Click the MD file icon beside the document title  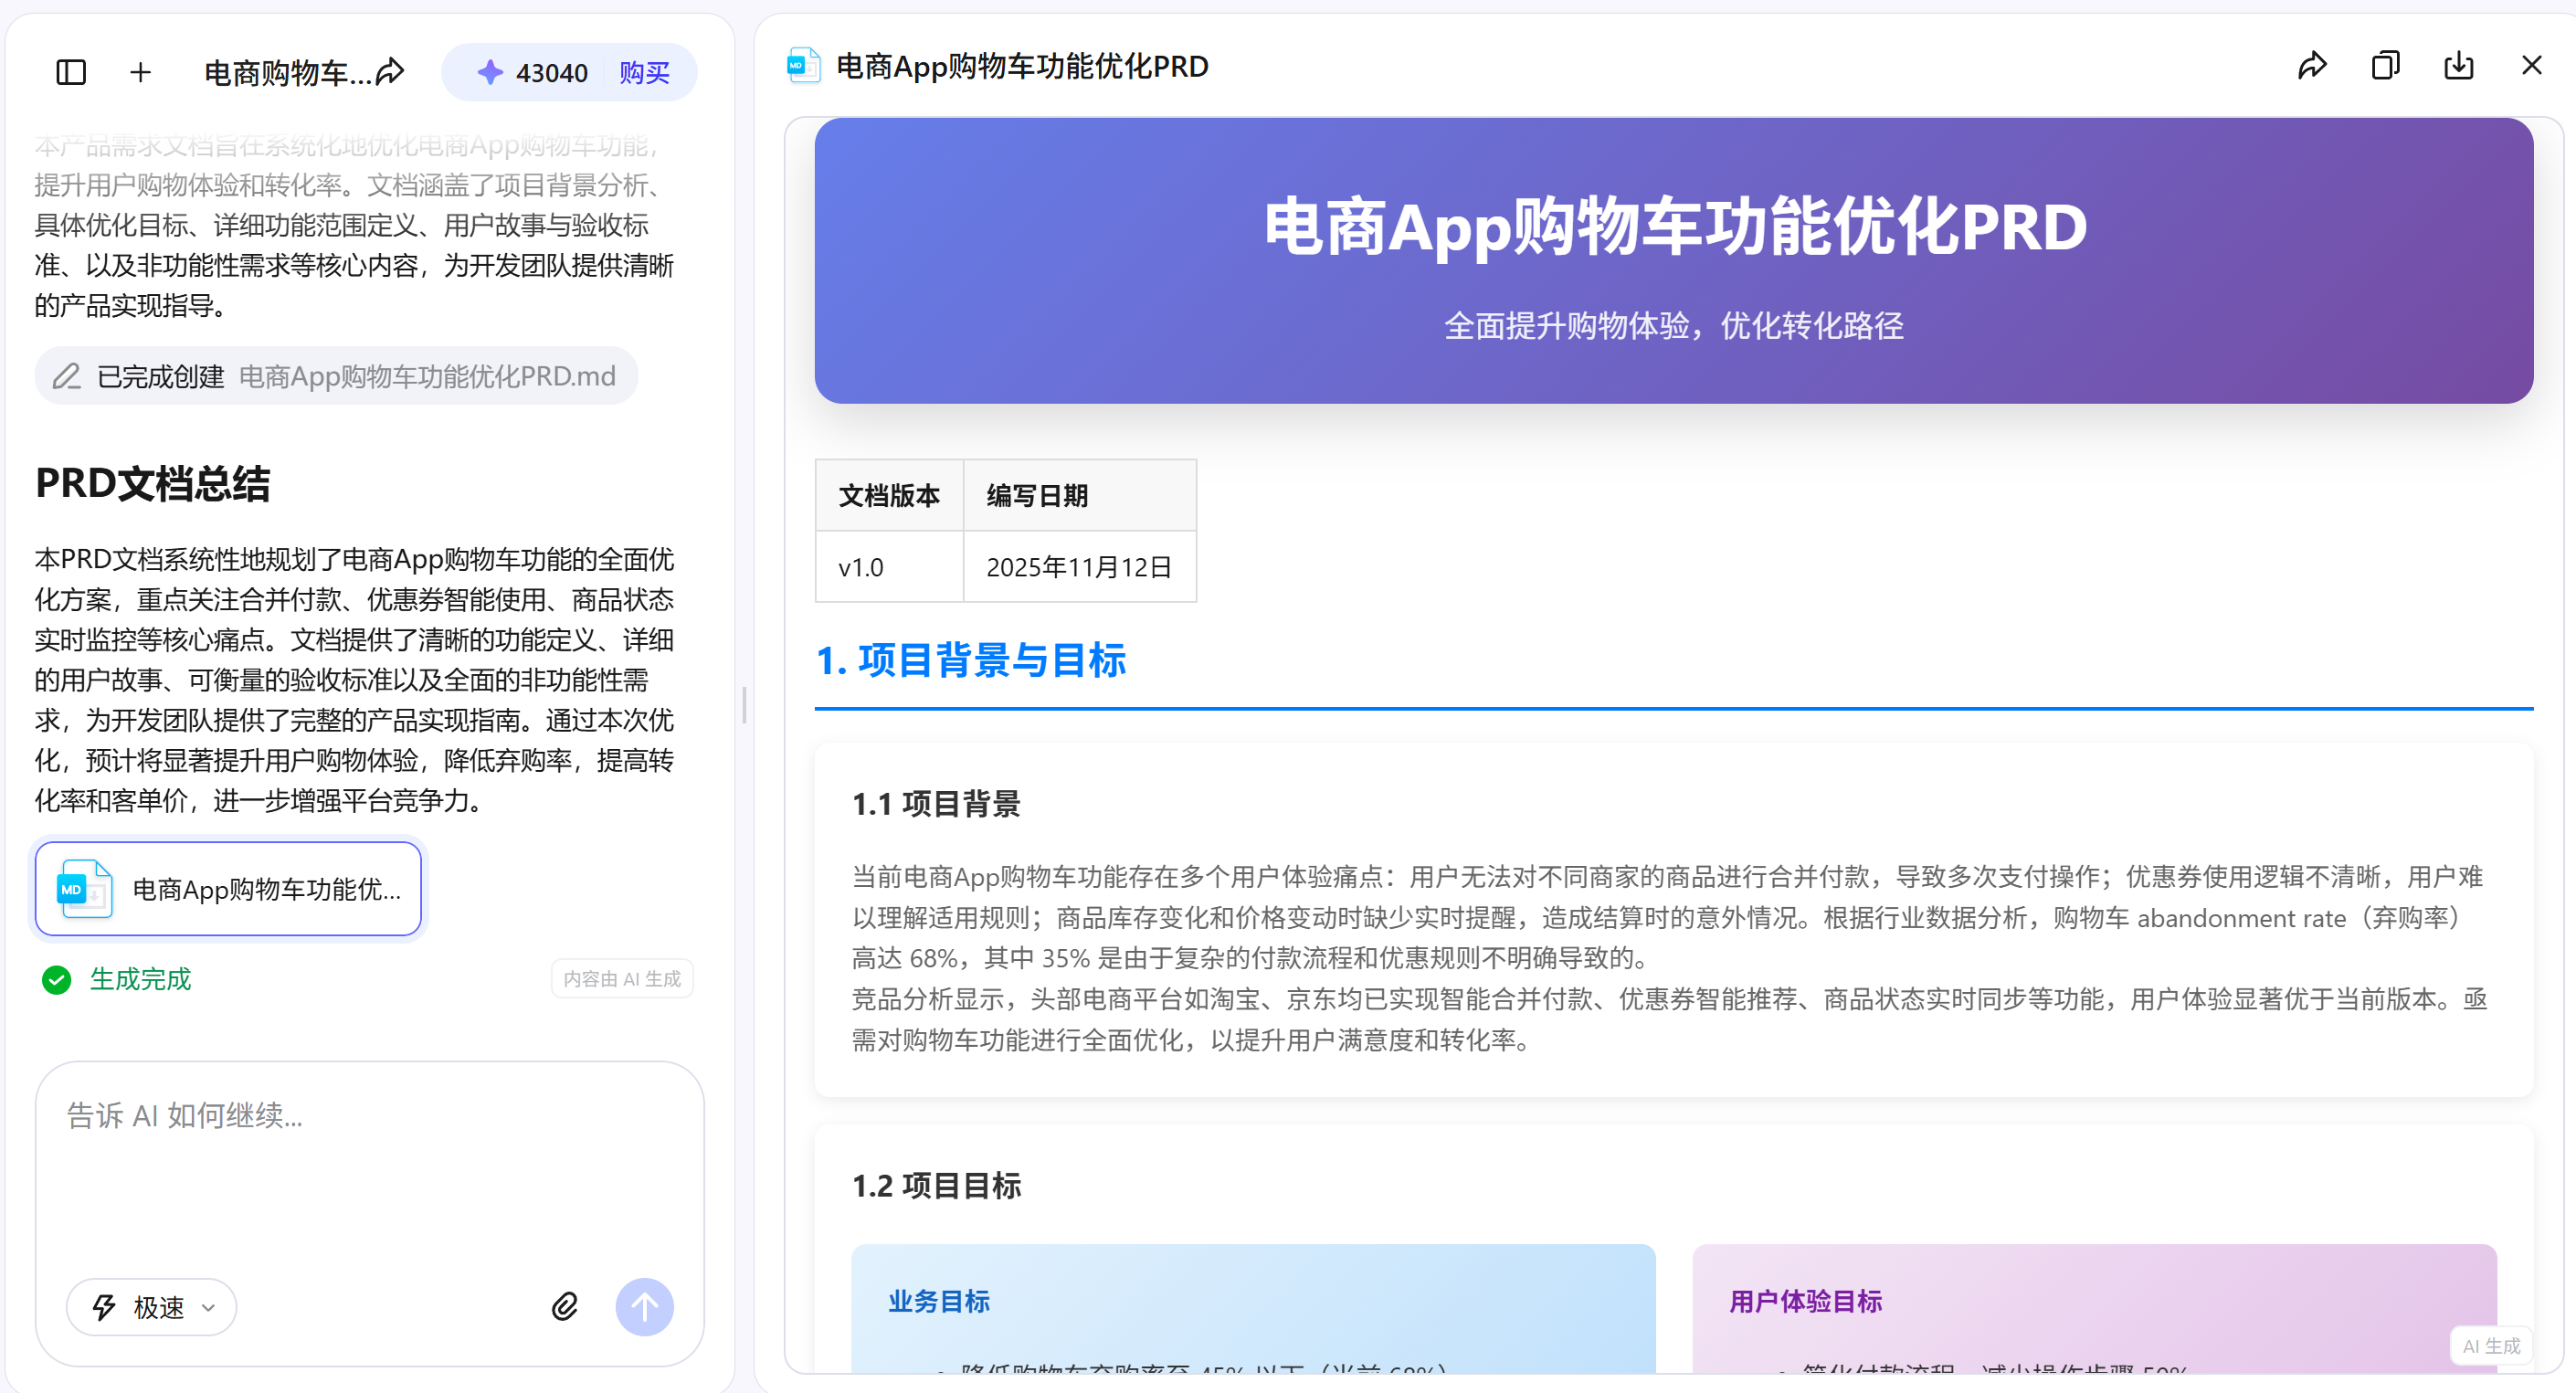[x=803, y=65]
